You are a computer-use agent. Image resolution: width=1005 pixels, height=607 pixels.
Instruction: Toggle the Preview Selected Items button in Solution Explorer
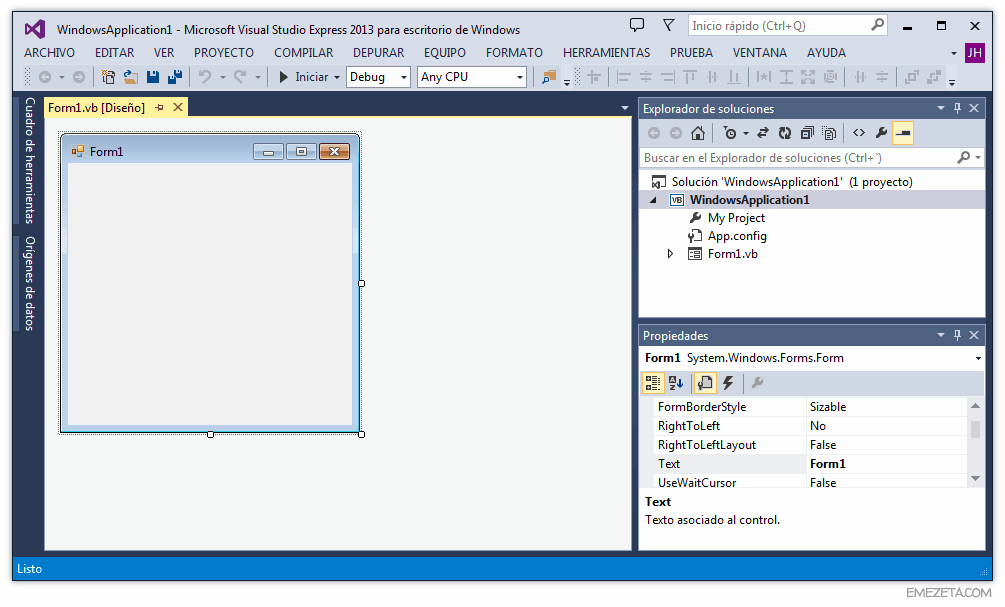[903, 133]
